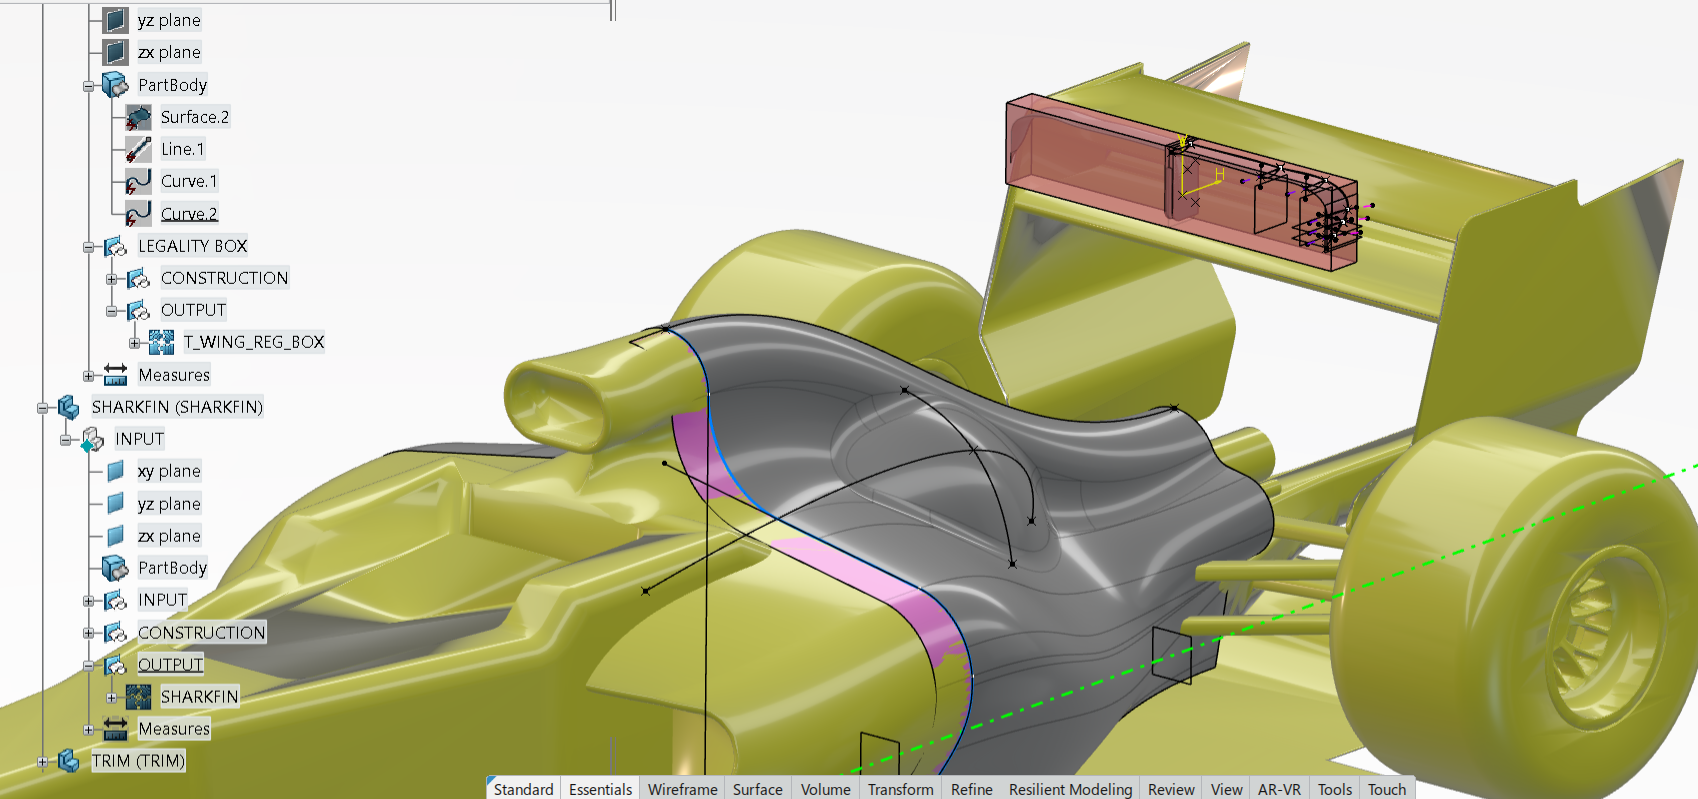Click the SHARKFIN output feature icon
This screenshot has width=1698, height=799.
tap(138, 696)
